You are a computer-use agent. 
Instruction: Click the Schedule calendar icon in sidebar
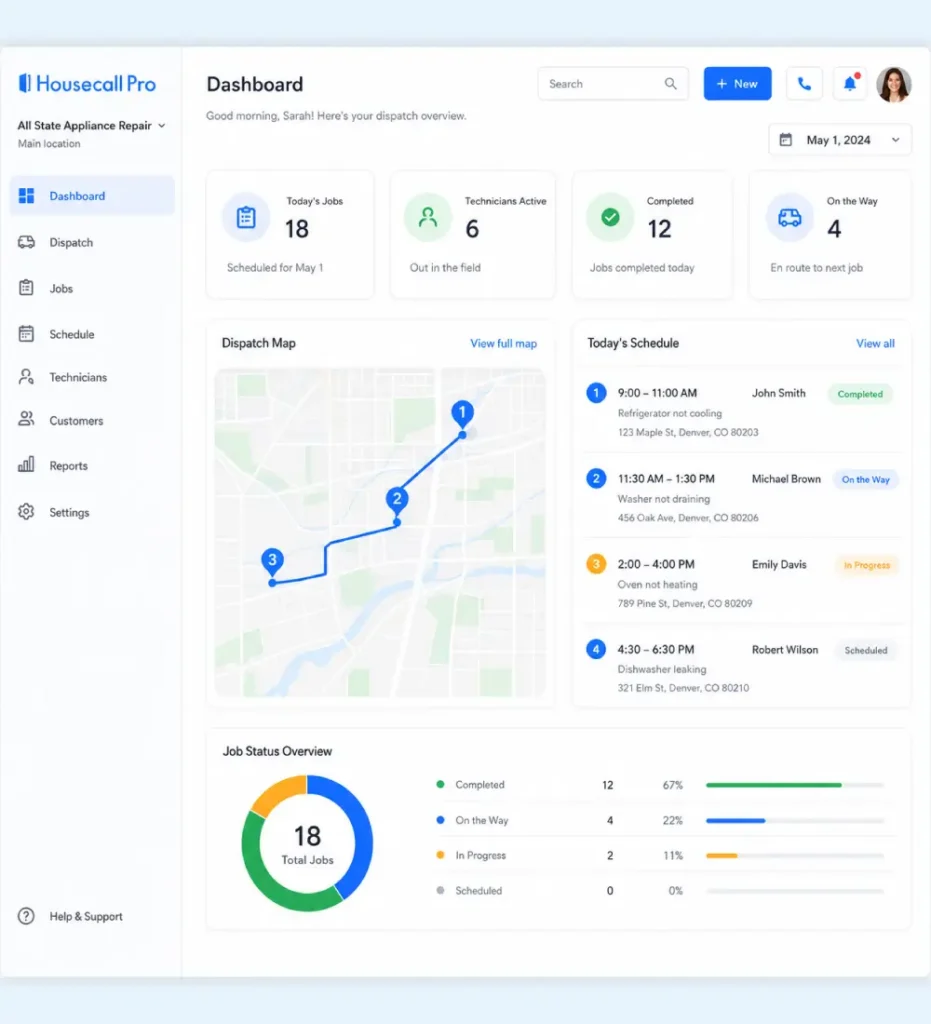(x=26, y=334)
